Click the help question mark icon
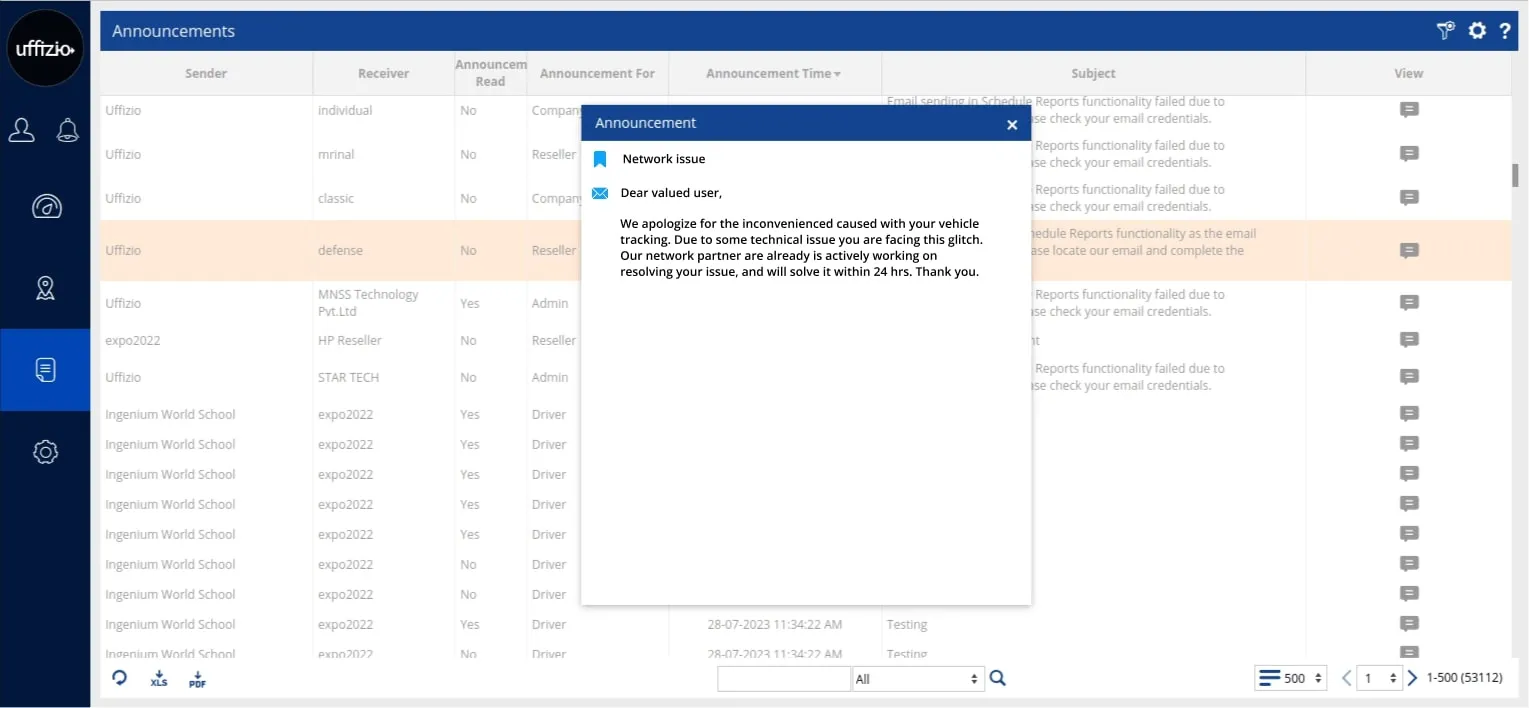The height and width of the screenshot is (708, 1529). 1504,31
